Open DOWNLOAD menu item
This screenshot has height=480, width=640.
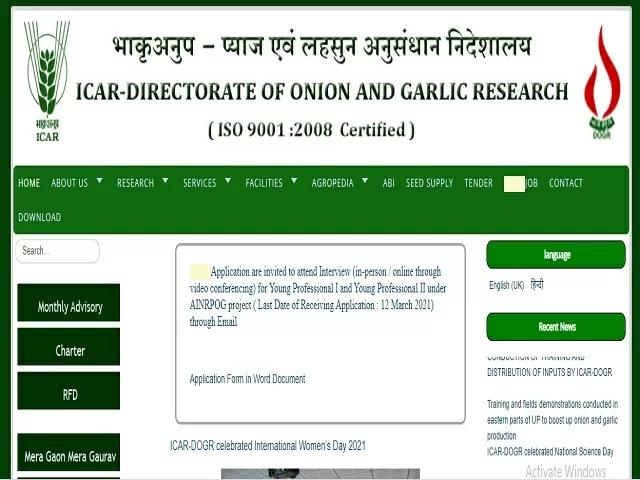pos(40,217)
